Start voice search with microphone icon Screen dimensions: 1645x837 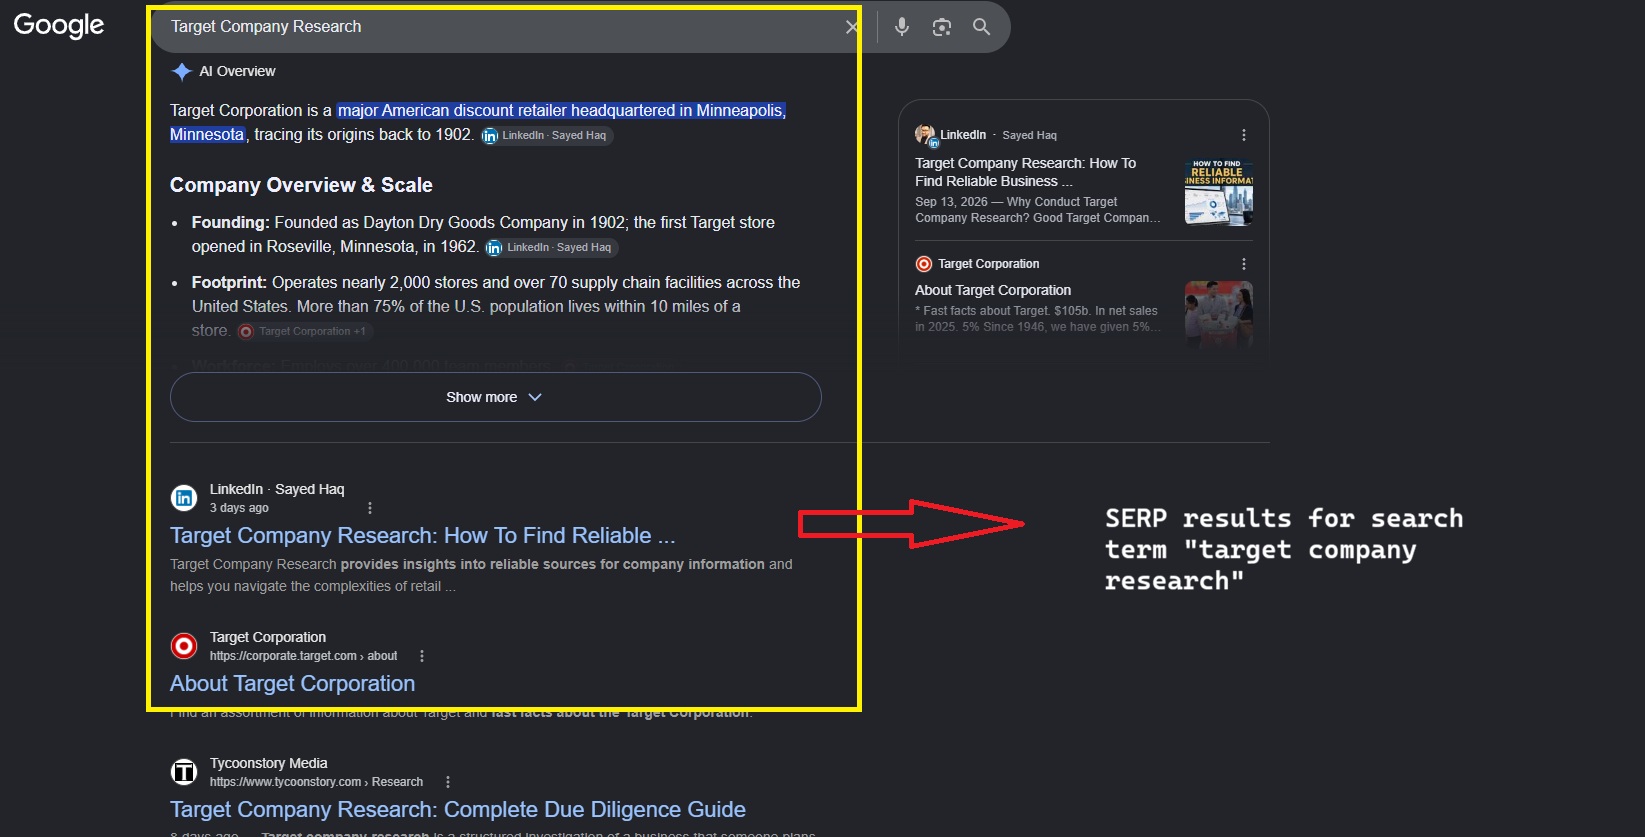pyautogui.click(x=902, y=27)
